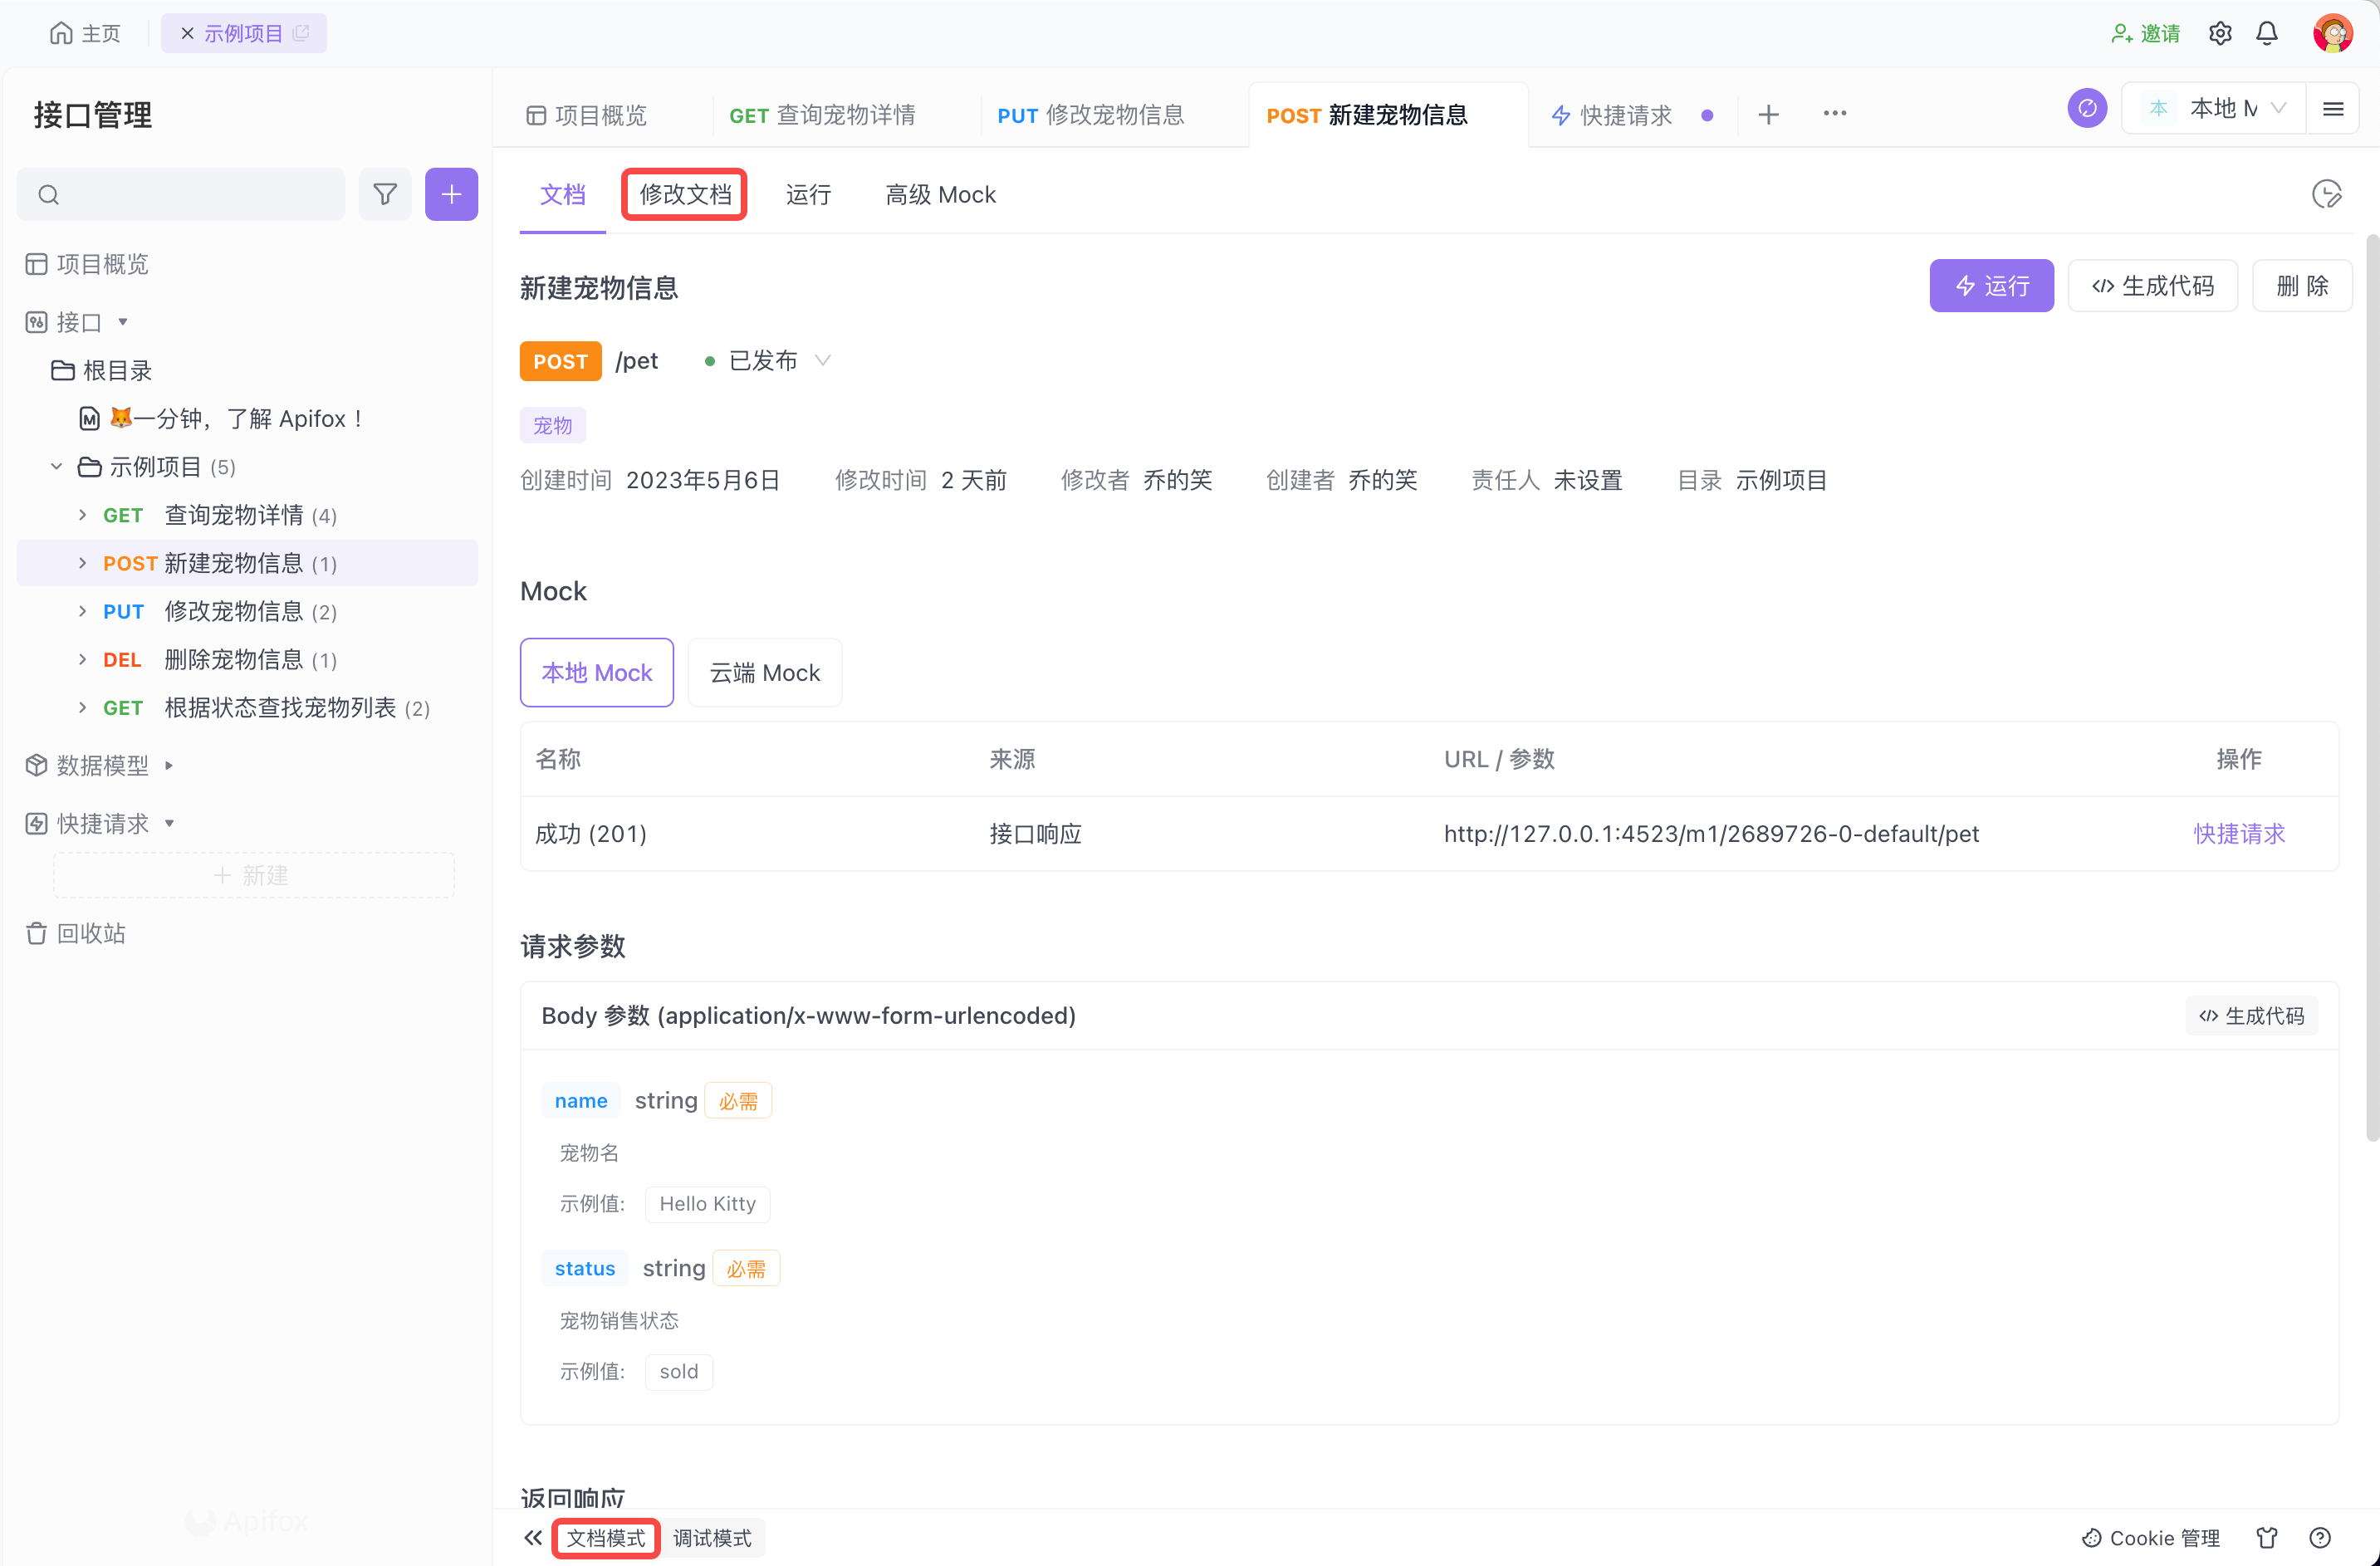Select the 本地 Mock option
Screen dimensions: 2380x1566
[596, 673]
